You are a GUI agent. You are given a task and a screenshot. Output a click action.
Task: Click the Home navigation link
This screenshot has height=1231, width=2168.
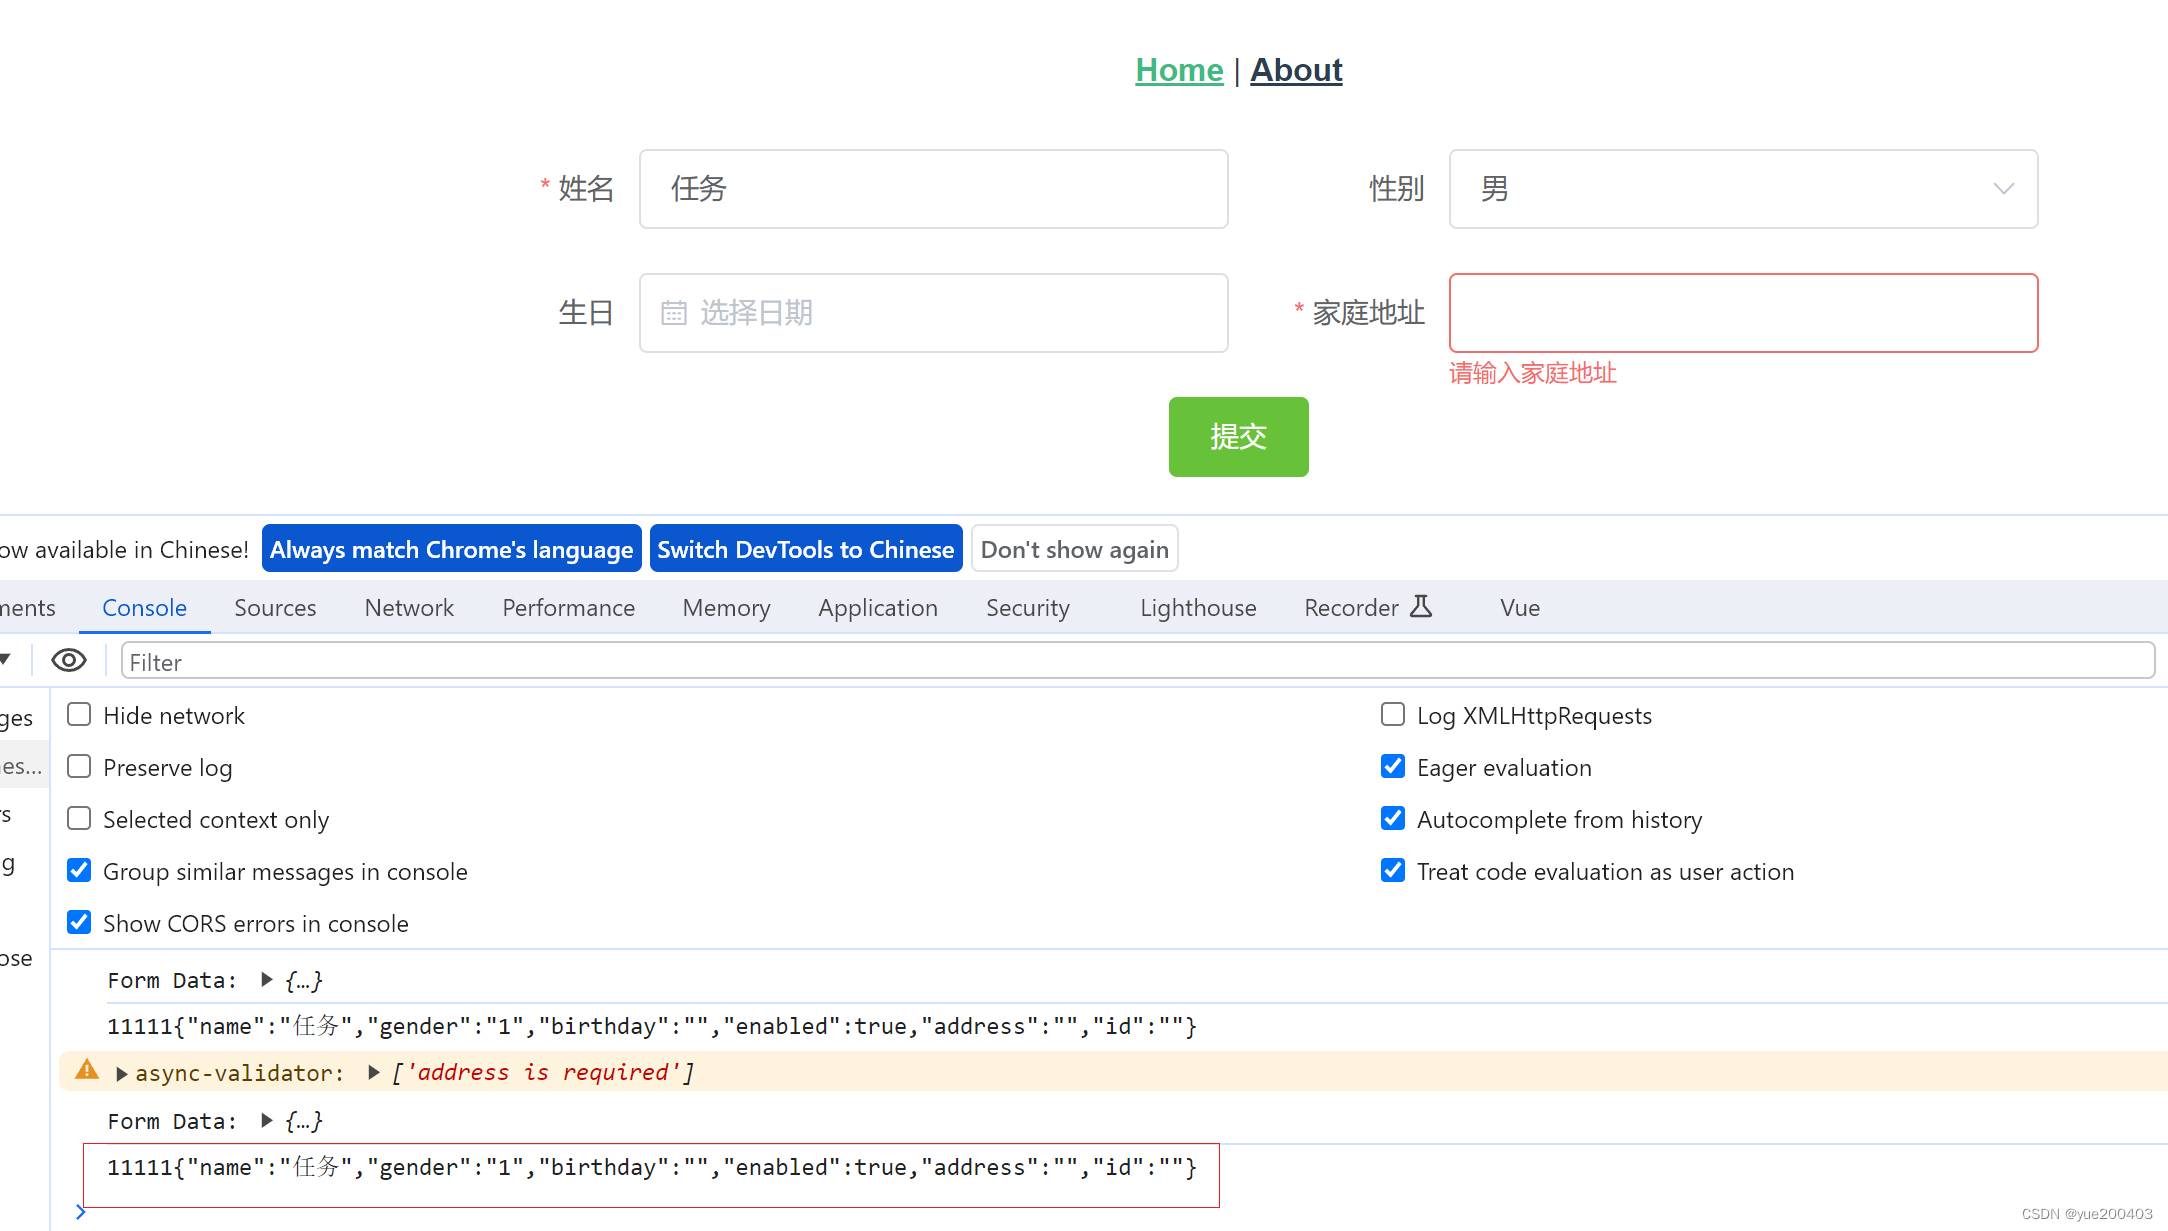(x=1178, y=68)
